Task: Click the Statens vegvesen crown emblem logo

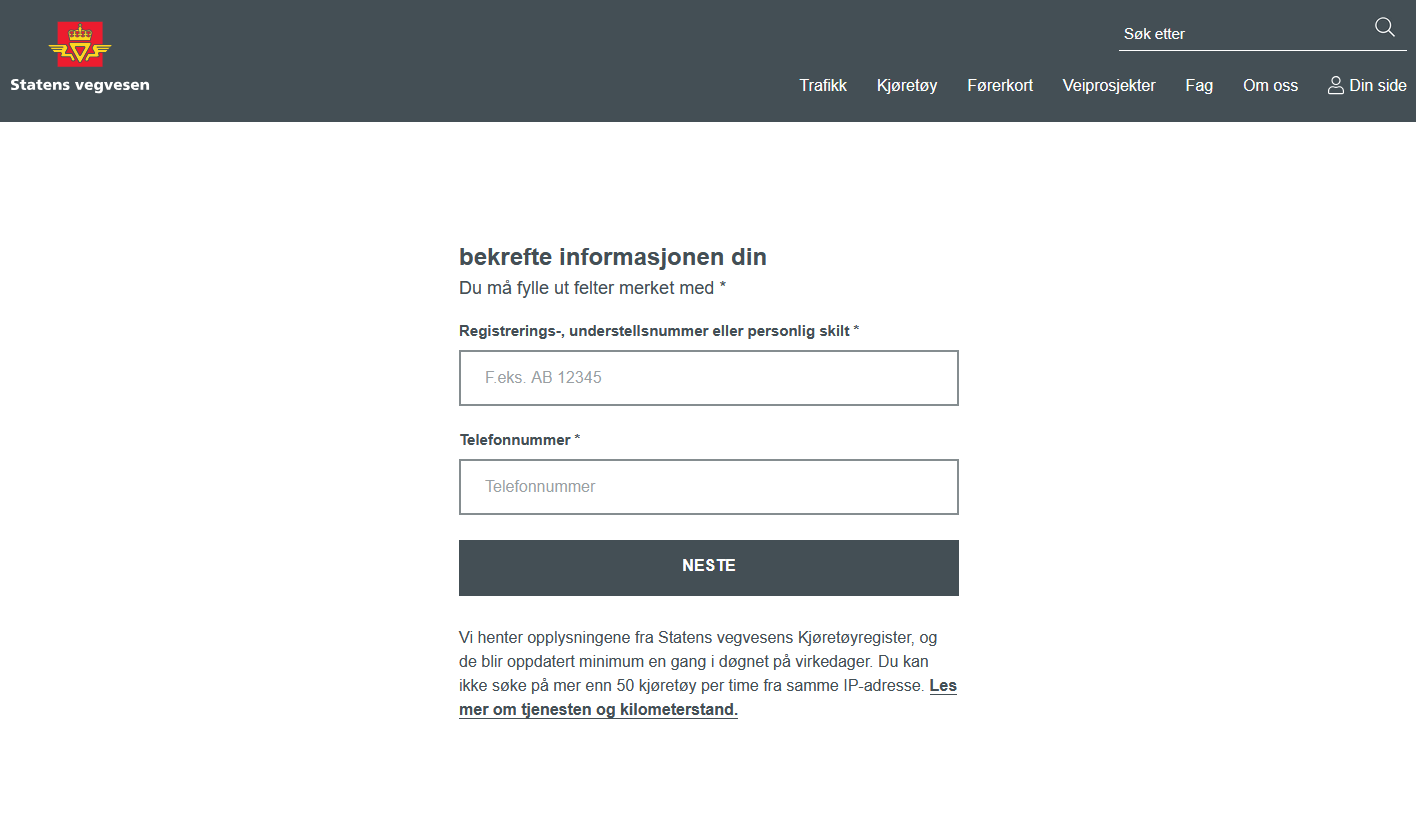Action: click(x=80, y=44)
